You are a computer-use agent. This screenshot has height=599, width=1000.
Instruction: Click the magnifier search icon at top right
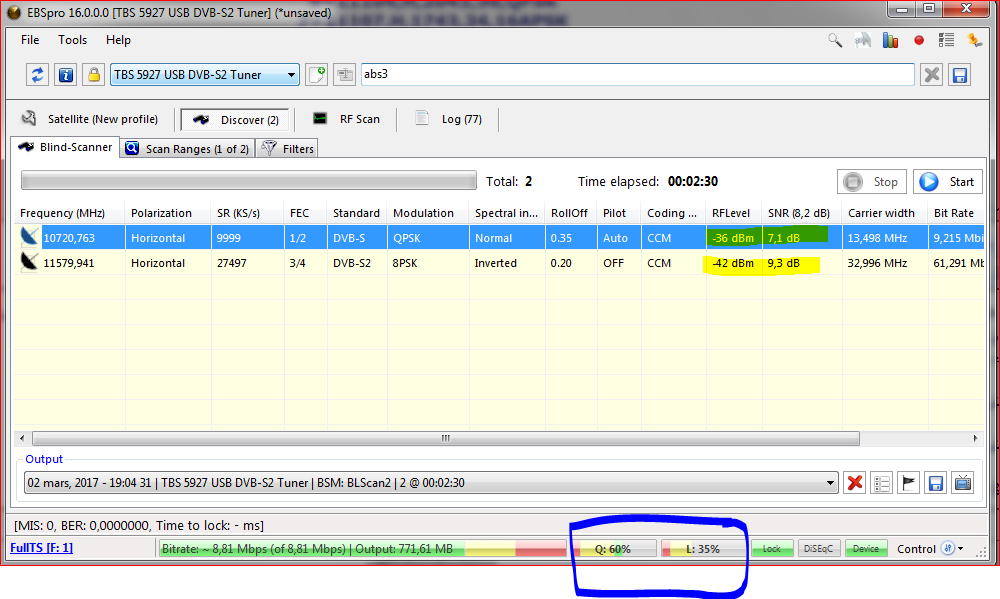[835, 41]
